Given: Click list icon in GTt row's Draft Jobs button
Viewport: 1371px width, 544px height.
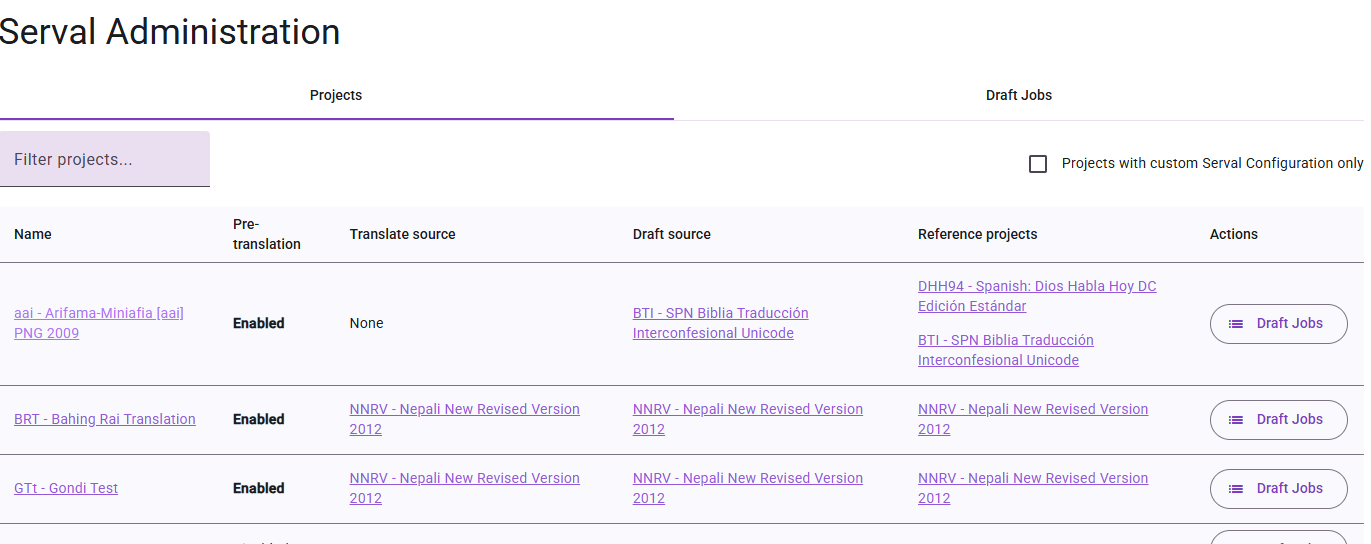Looking at the screenshot, I should pos(1236,489).
